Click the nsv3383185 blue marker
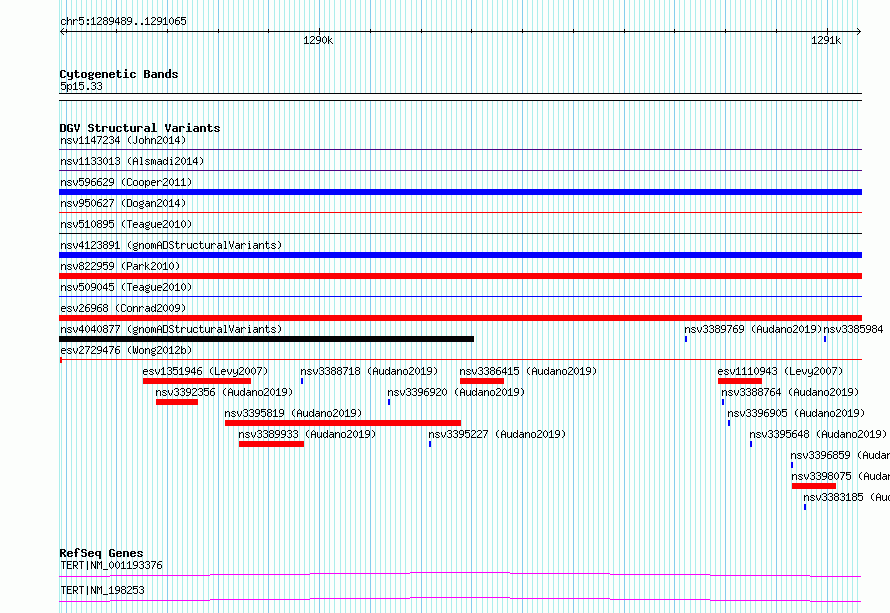The width and height of the screenshot is (890, 613). [x=805, y=507]
